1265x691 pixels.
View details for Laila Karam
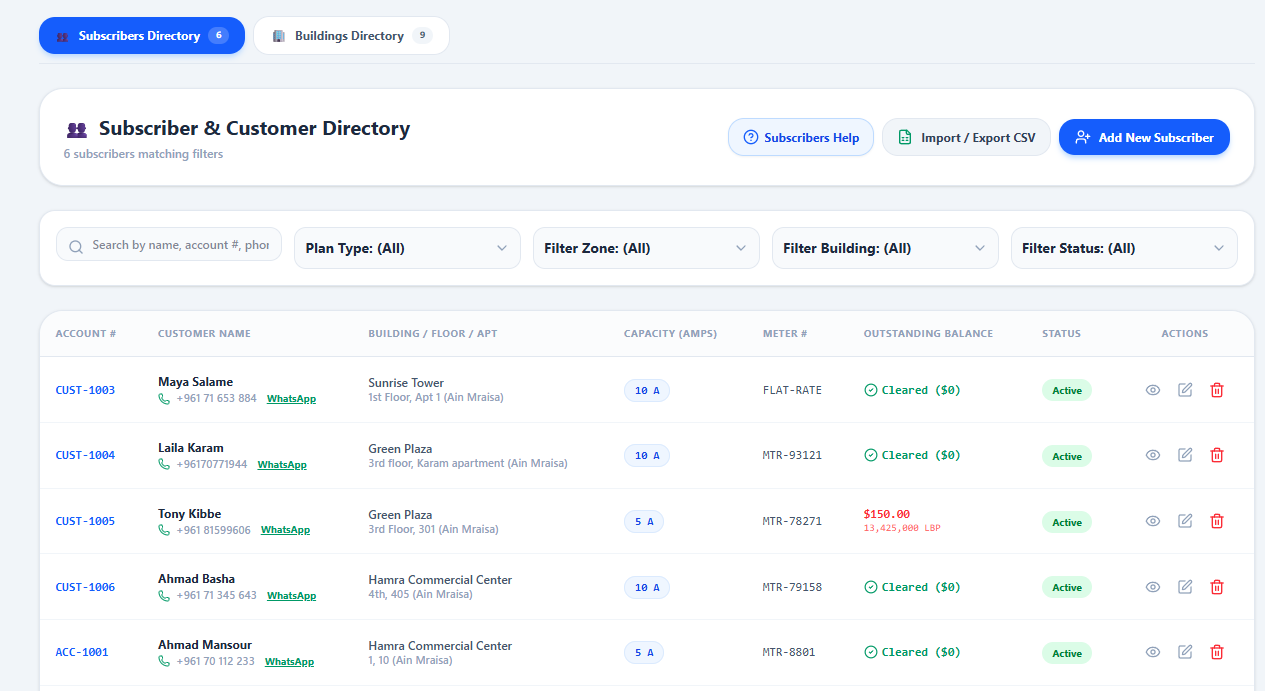point(1153,455)
